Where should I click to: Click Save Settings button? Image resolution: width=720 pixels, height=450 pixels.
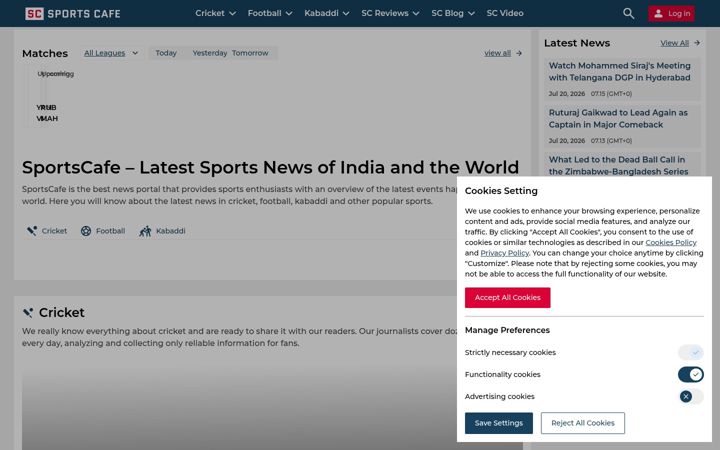(499, 423)
